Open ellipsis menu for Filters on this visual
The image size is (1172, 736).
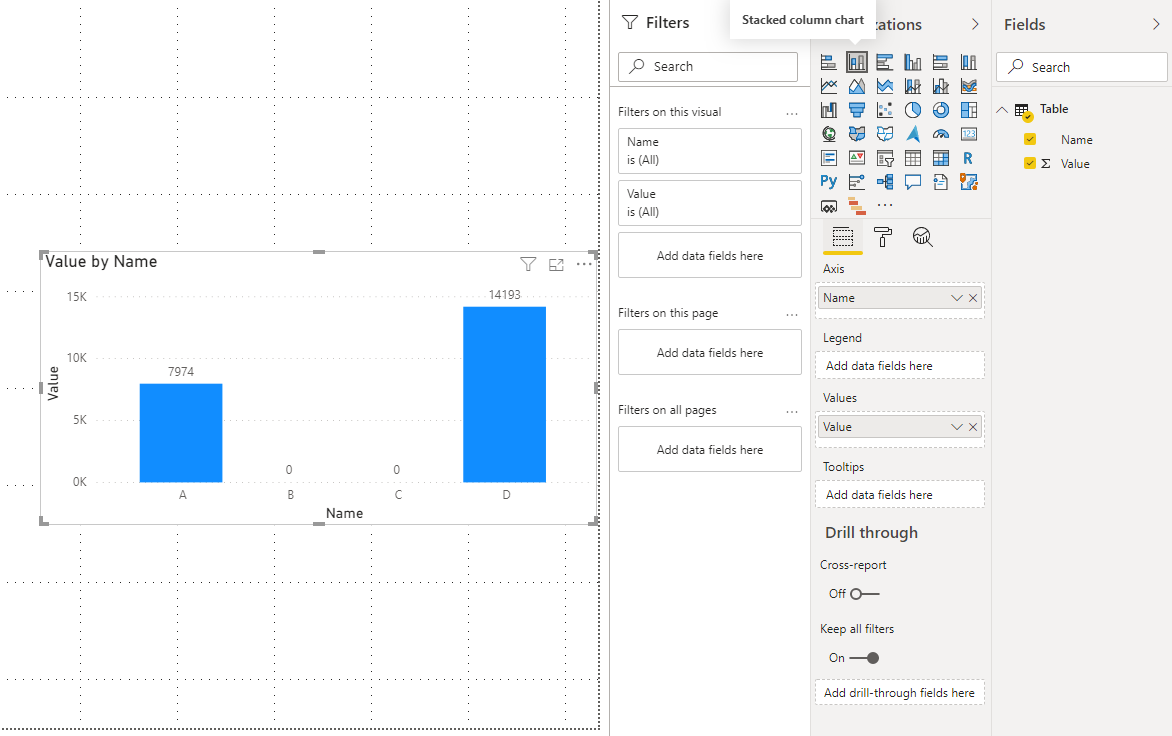pyautogui.click(x=792, y=113)
